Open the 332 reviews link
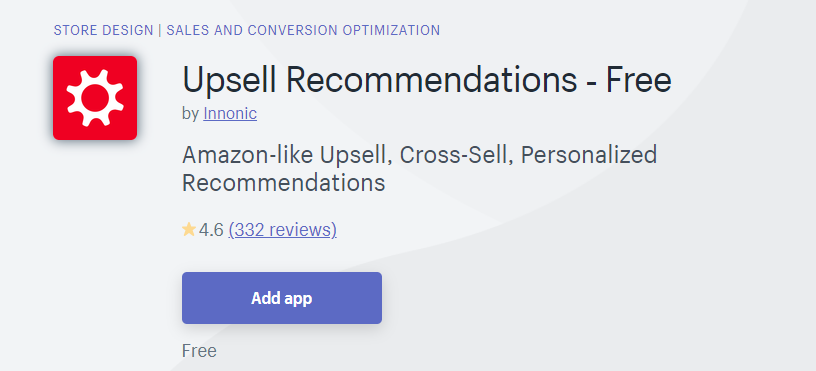The image size is (816, 371). pyautogui.click(x=283, y=229)
